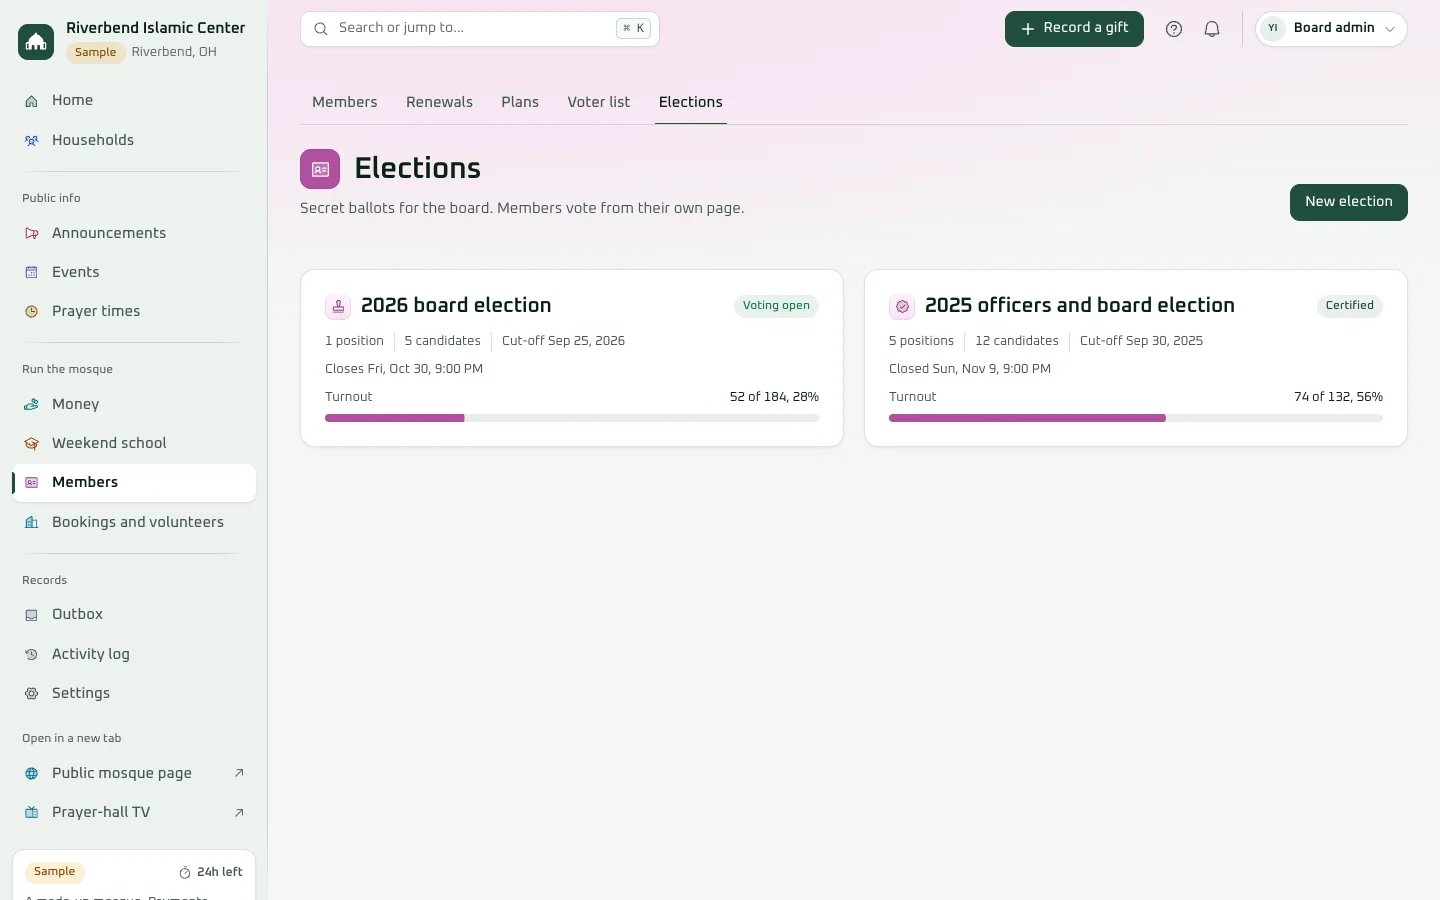Switch to the Renewals tab
Image resolution: width=1440 pixels, height=900 pixels.
pyautogui.click(x=439, y=102)
